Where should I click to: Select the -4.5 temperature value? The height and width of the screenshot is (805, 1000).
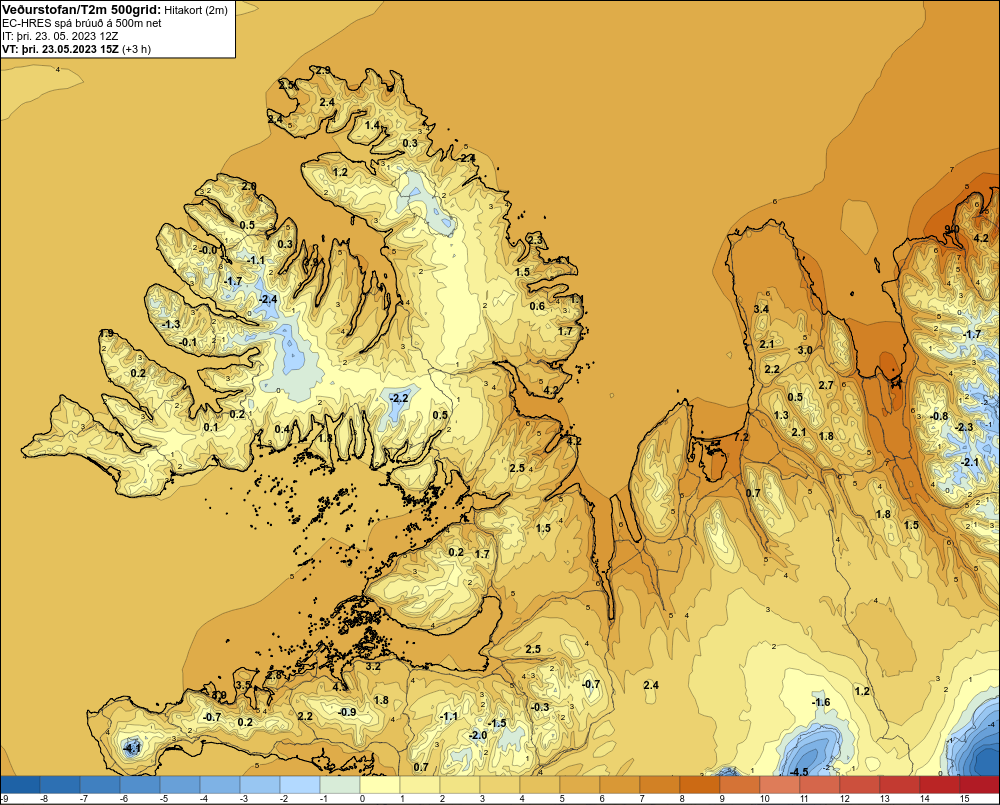(798, 772)
